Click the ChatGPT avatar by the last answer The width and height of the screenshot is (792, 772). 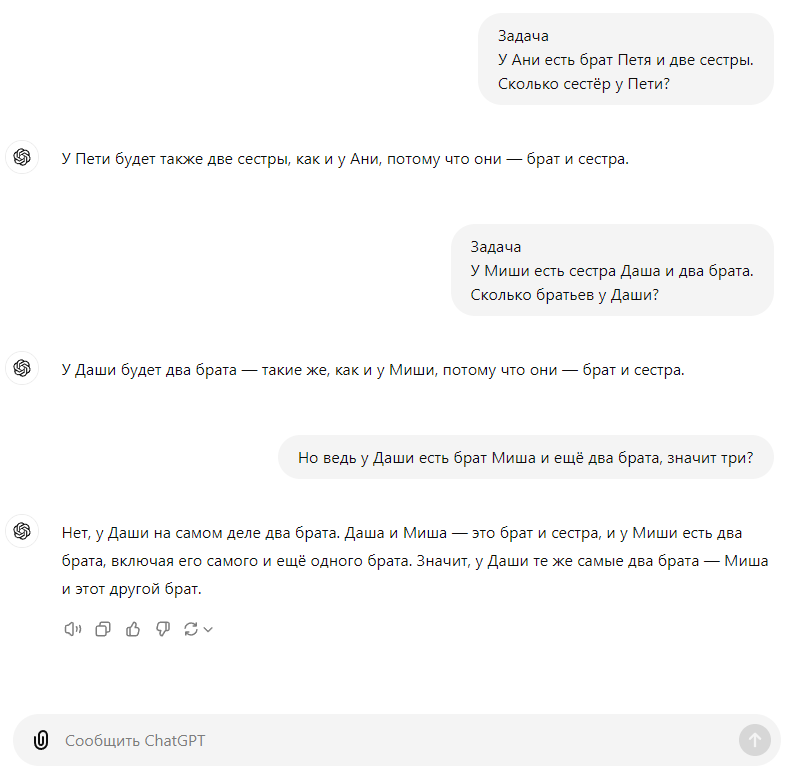22,531
